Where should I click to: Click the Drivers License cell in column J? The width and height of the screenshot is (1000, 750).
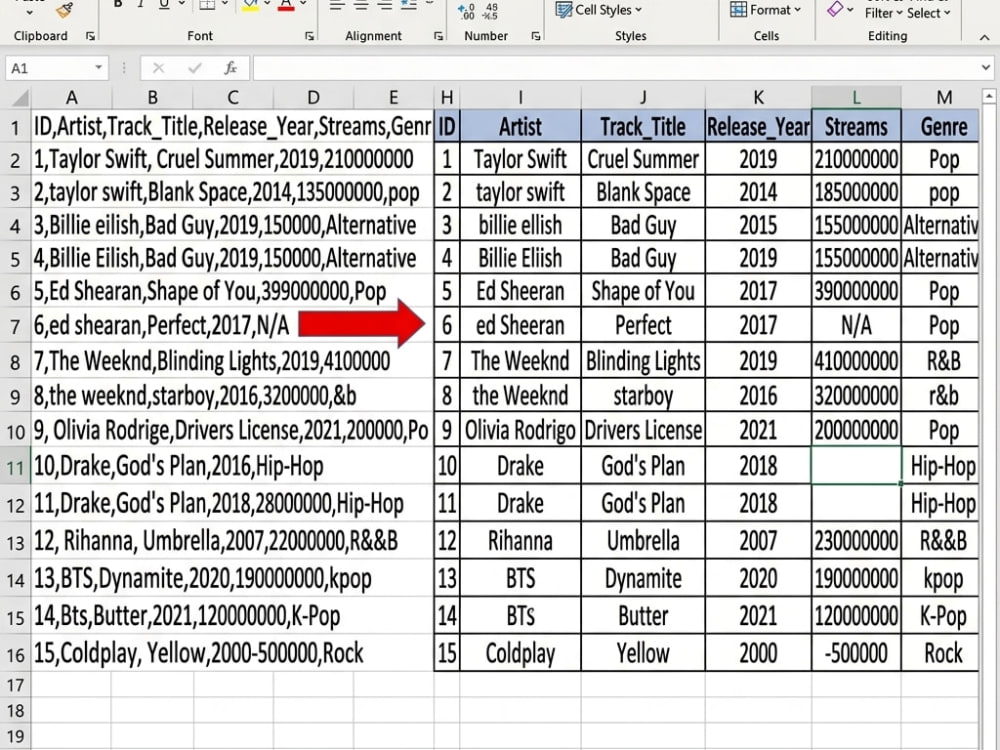click(643, 430)
